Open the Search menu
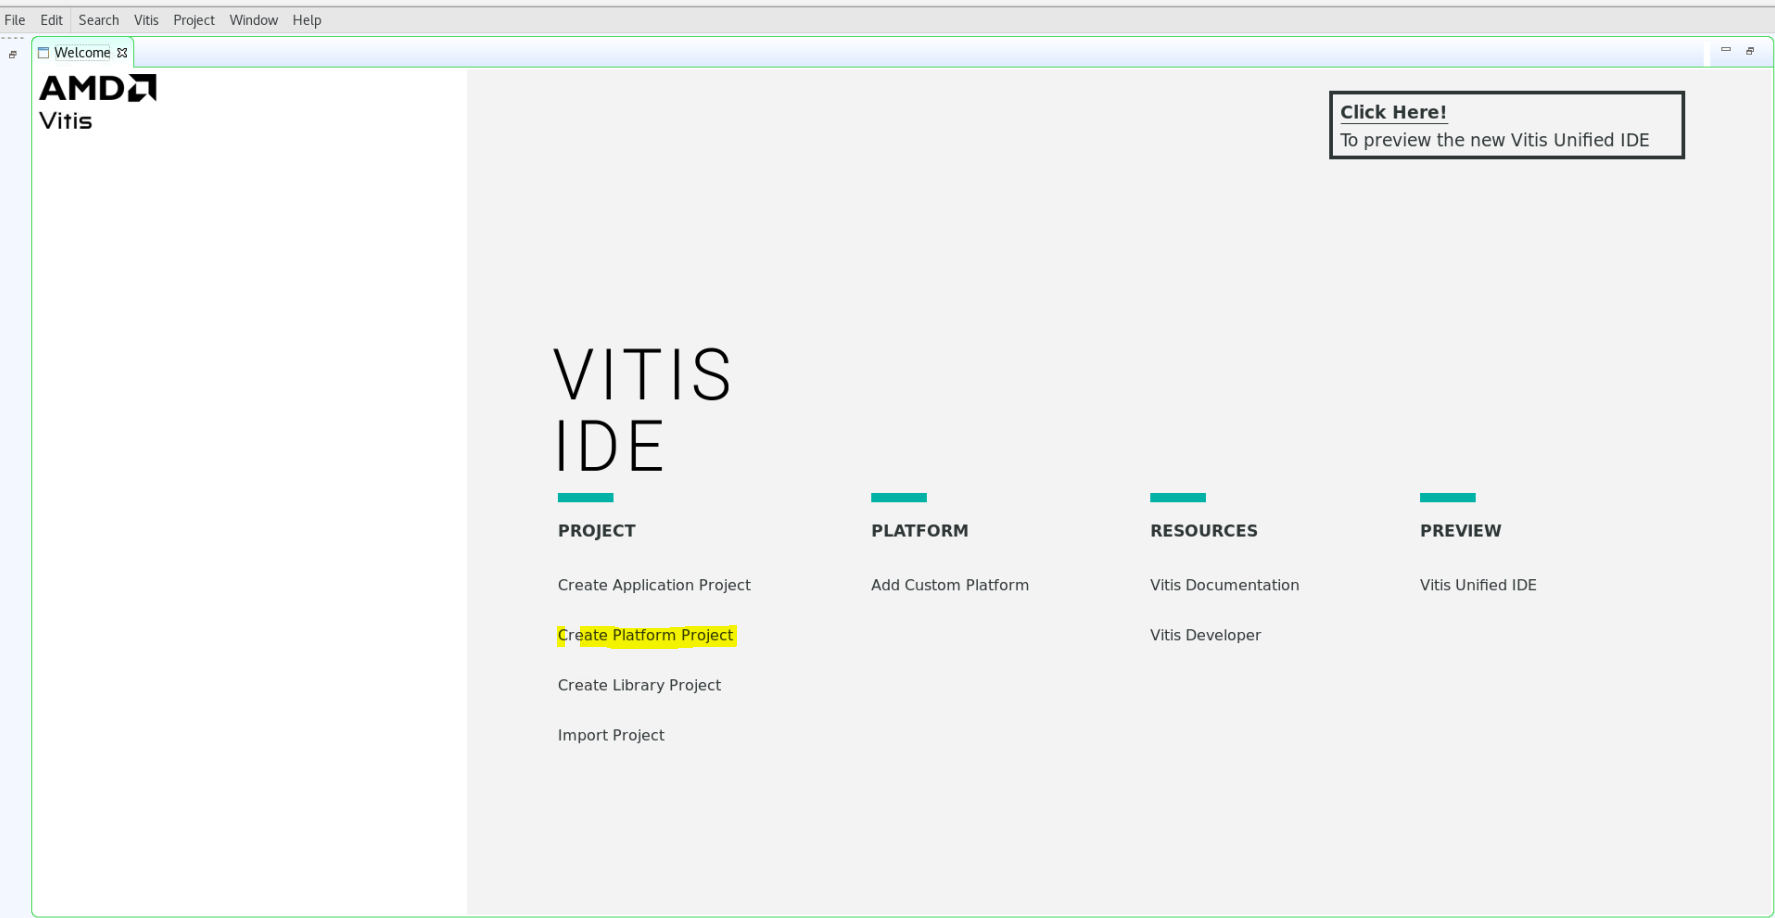1775x918 pixels. pos(98,20)
